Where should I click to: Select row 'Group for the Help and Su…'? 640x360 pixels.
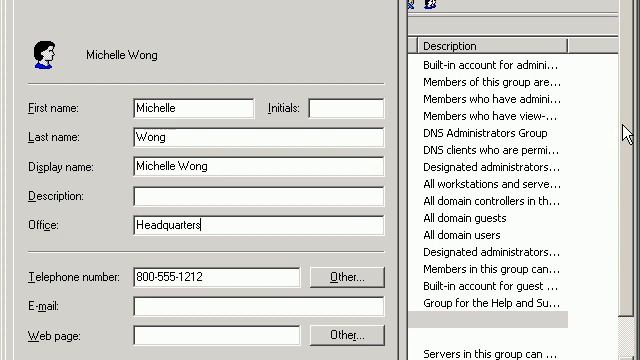coord(491,303)
